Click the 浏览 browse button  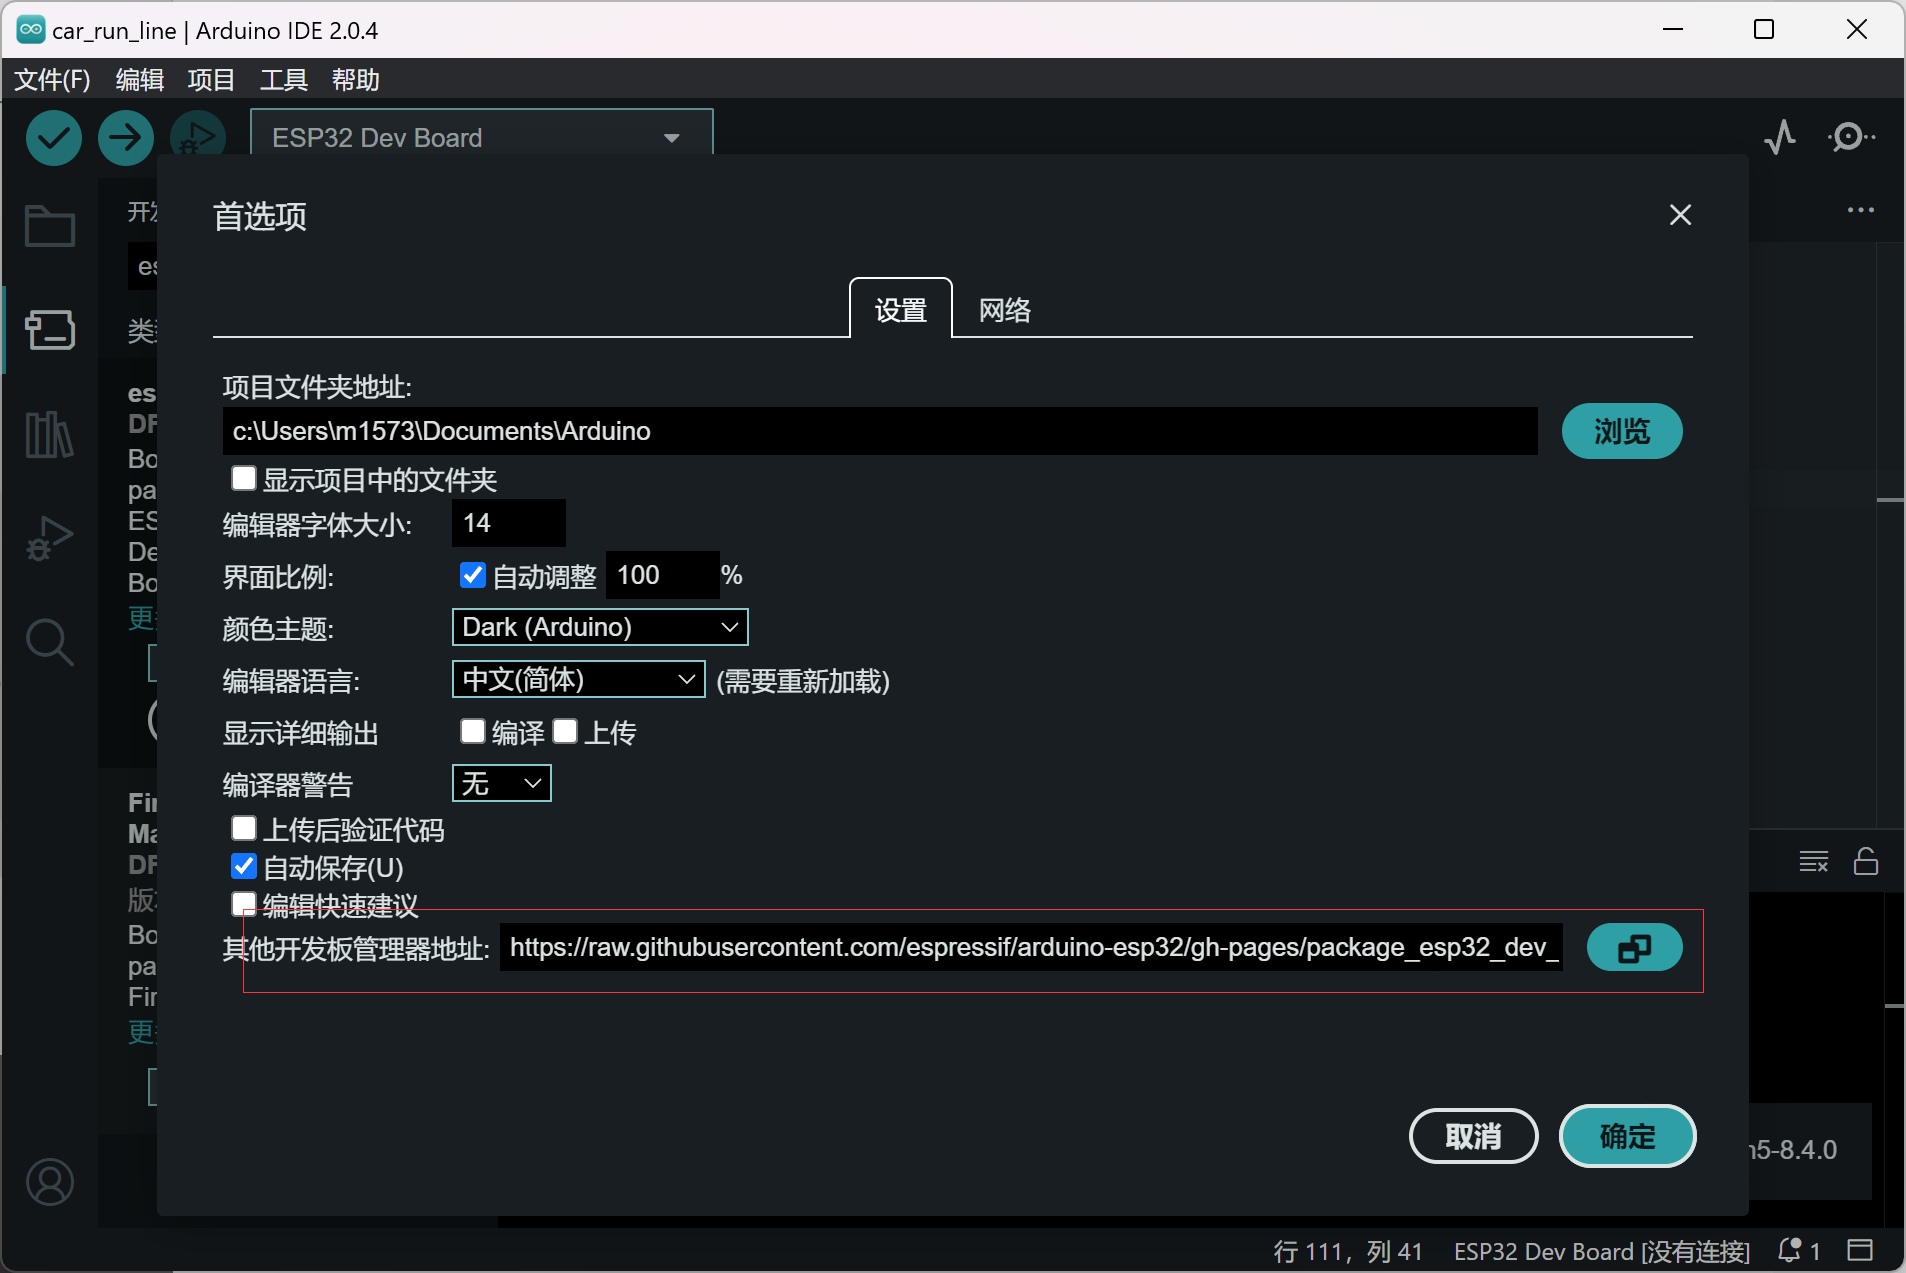(x=1621, y=431)
